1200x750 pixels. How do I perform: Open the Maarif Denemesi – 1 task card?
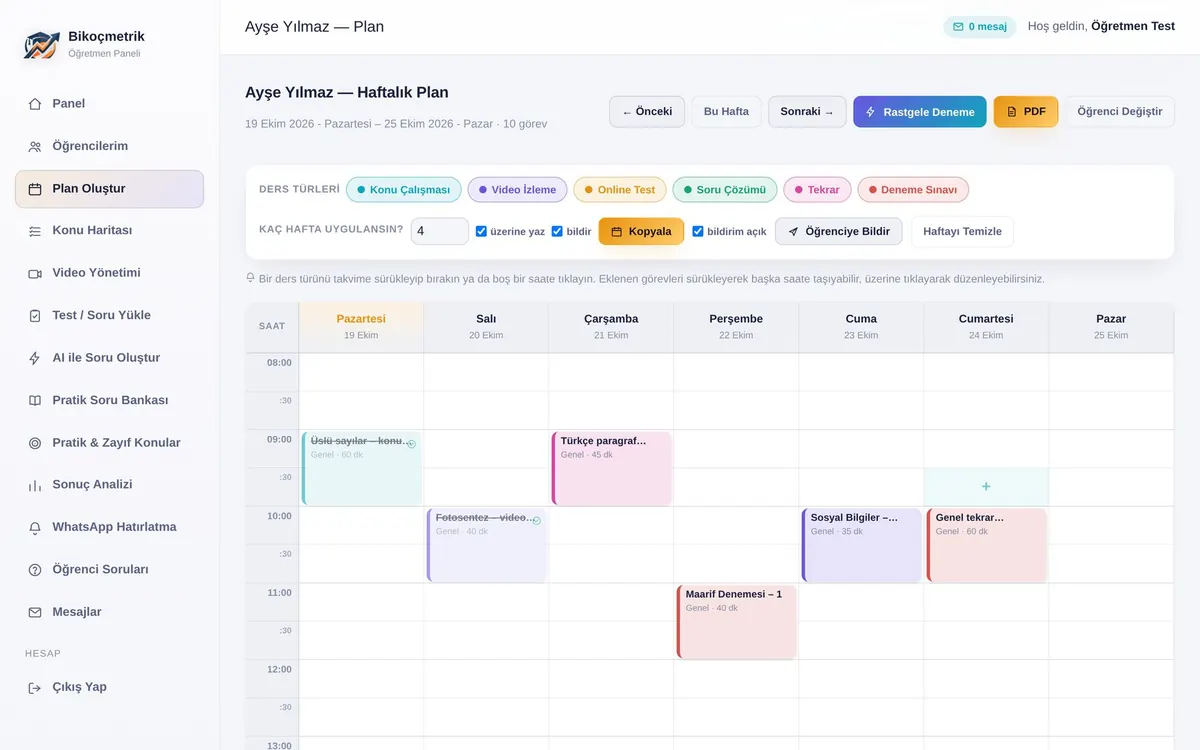coord(736,622)
